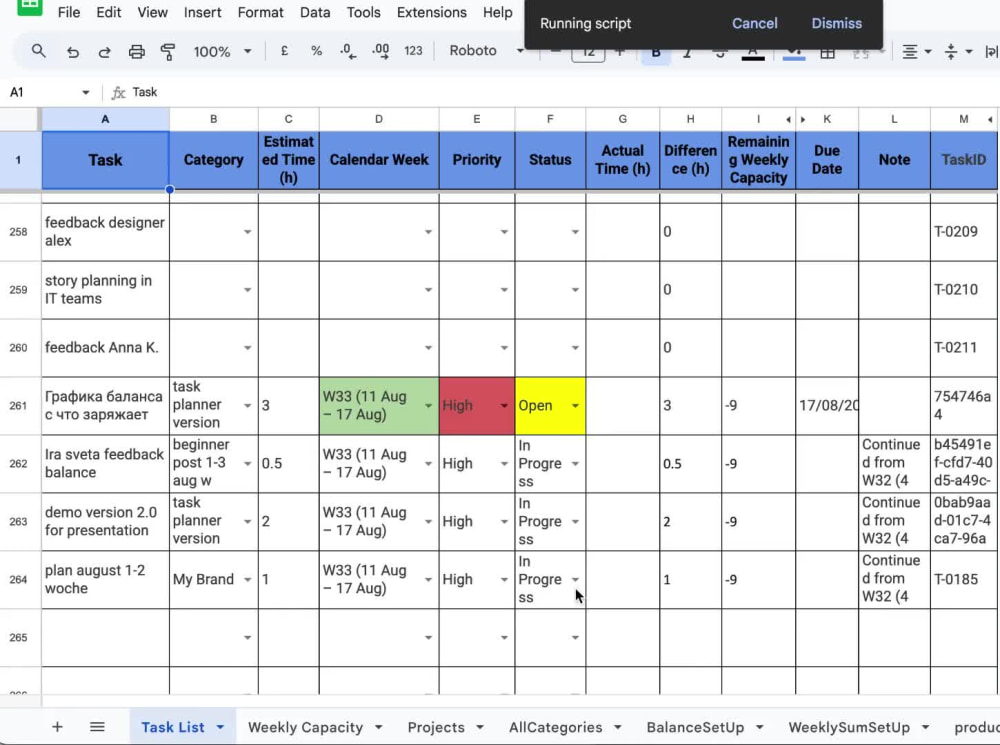This screenshot has height=745, width=1000.
Task: Click the search magnifier icon in toolbar
Action: (x=38, y=51)
